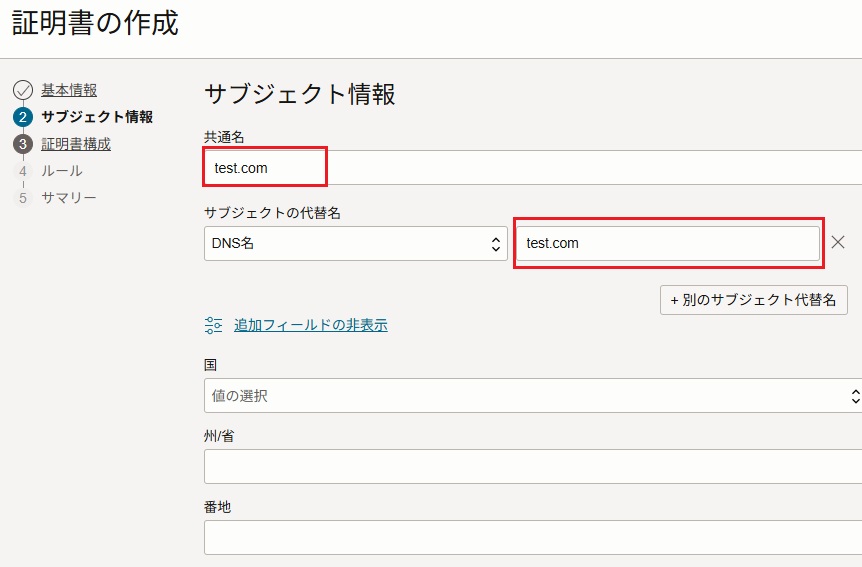Click the step 4 number icon
The image size is (862, 567).
(23, 171)
